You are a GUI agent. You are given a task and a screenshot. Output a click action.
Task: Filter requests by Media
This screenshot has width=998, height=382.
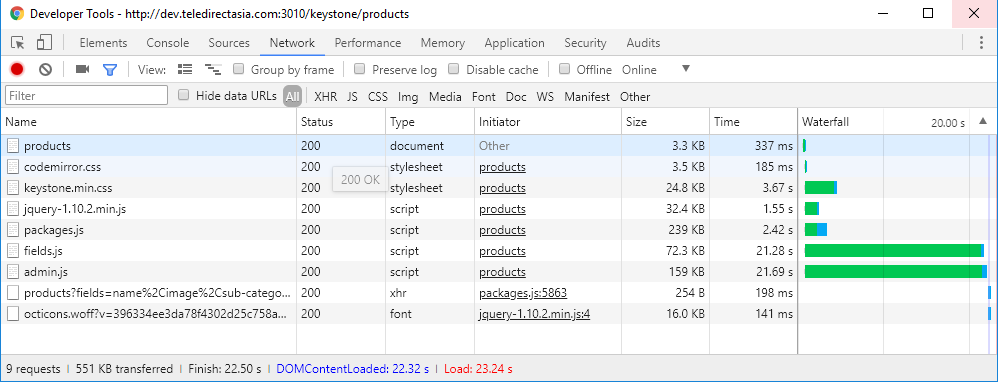point(446,97)
